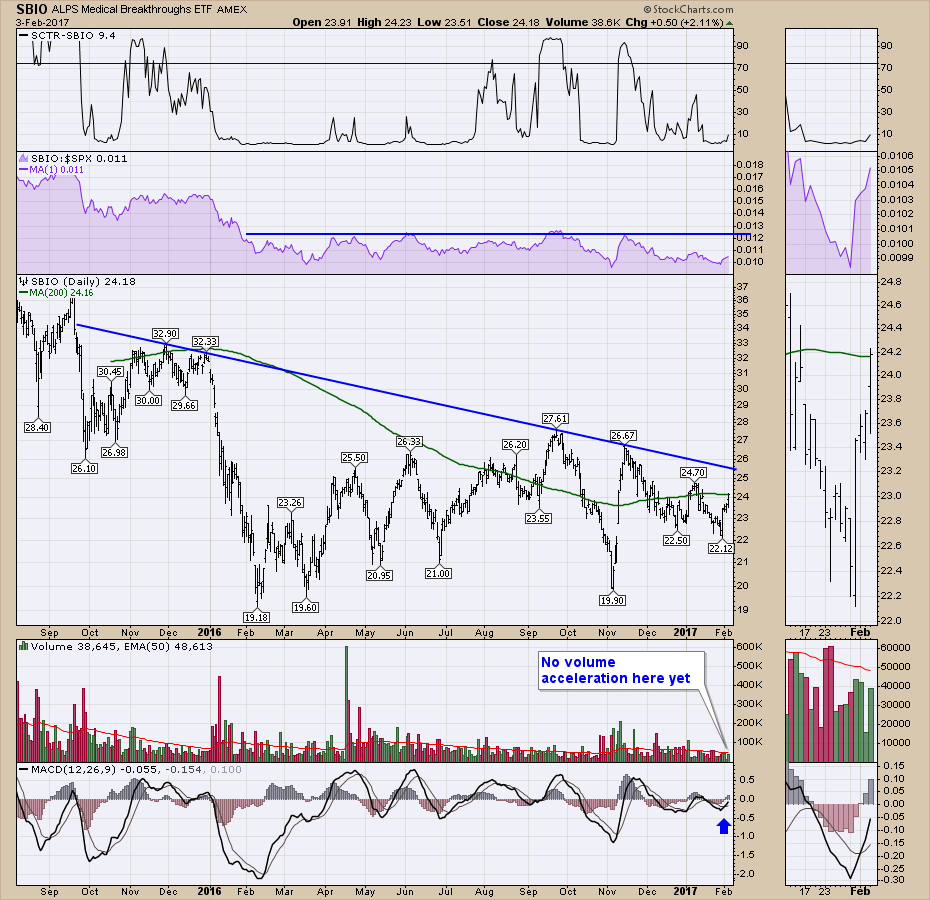Click the 20.95 low price label
The image size is (930, 900).
click(379, 575)
